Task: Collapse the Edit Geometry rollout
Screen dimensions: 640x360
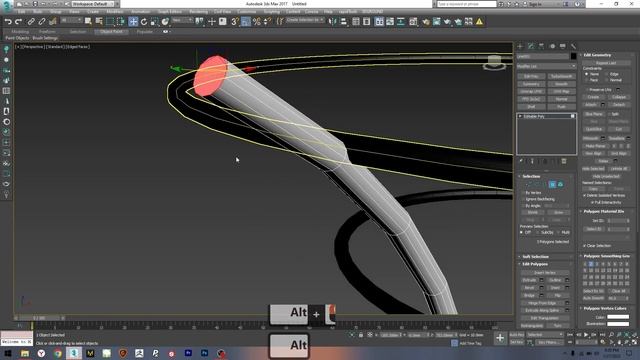Action: pos(597,55)
